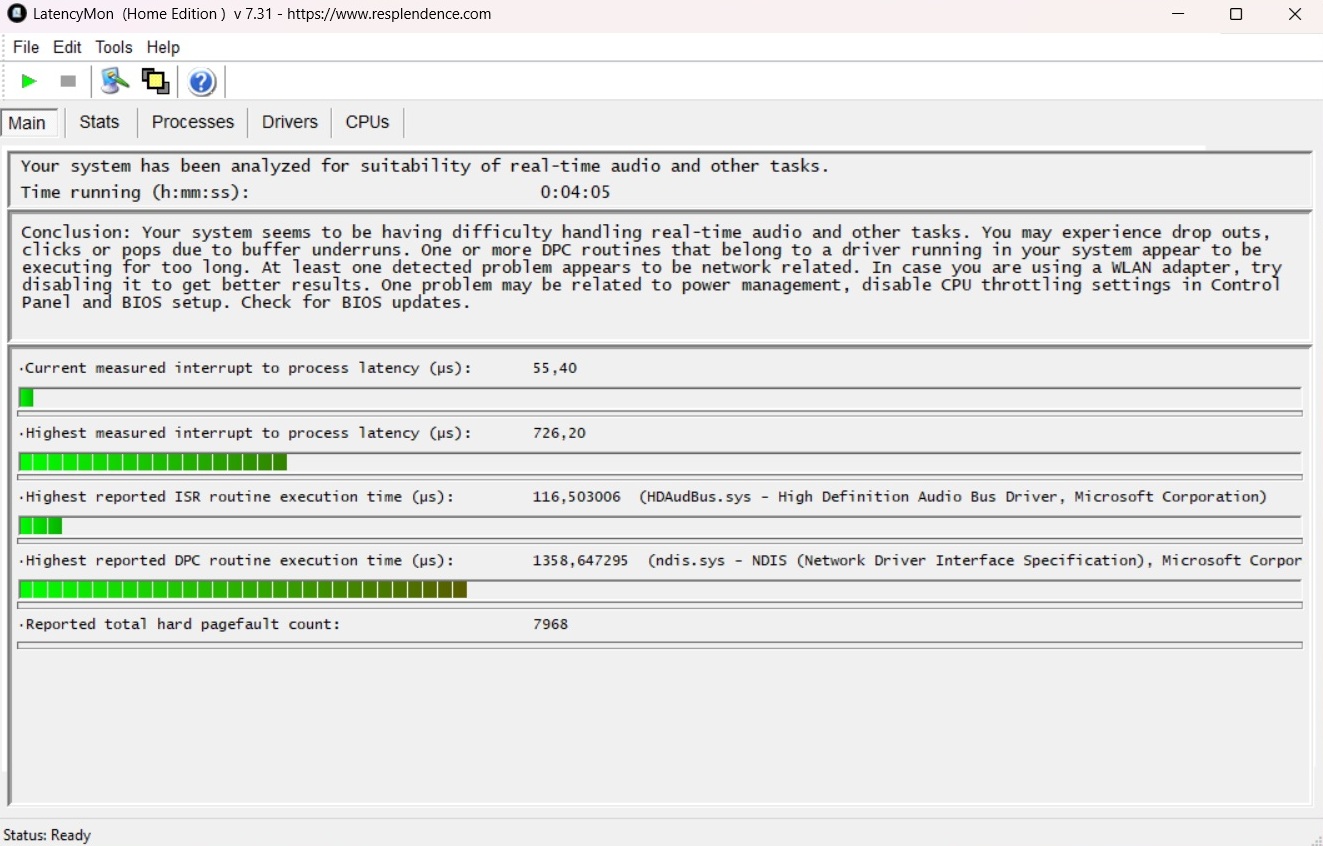Screen dimensions: 1323x846
Task: Open the File menu
Action: [26, 47]
